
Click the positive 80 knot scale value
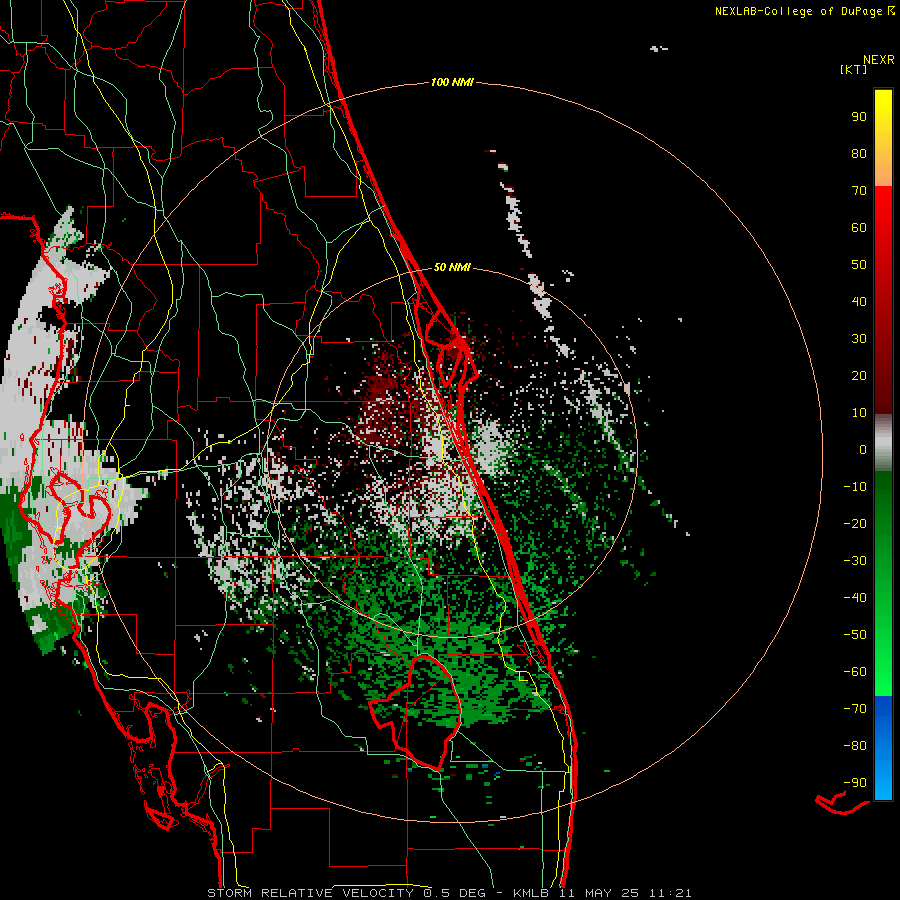[x=859, y=154]
